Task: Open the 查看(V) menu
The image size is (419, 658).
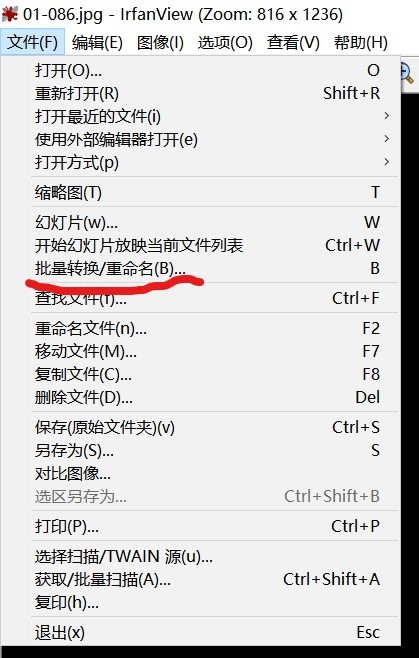Action: (293, 42)
